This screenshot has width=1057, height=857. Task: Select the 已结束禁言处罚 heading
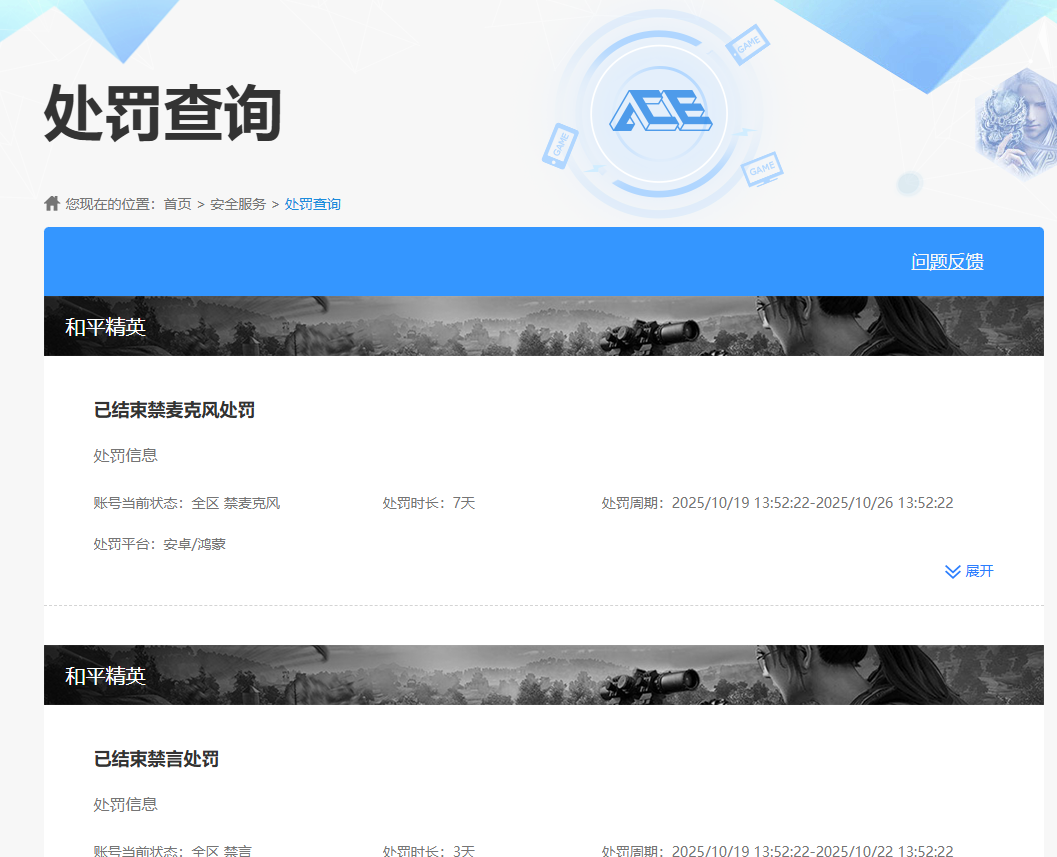point(156,759)
